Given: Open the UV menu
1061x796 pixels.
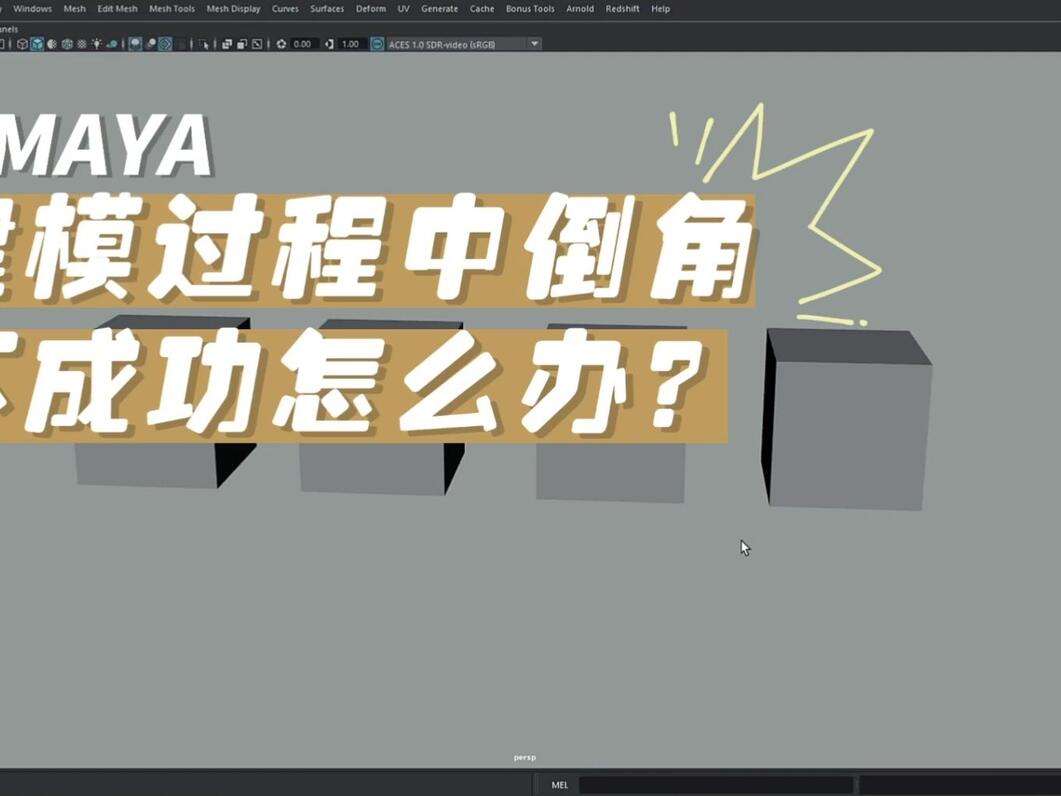Looking at the screenshot, I should click(403, 9).
